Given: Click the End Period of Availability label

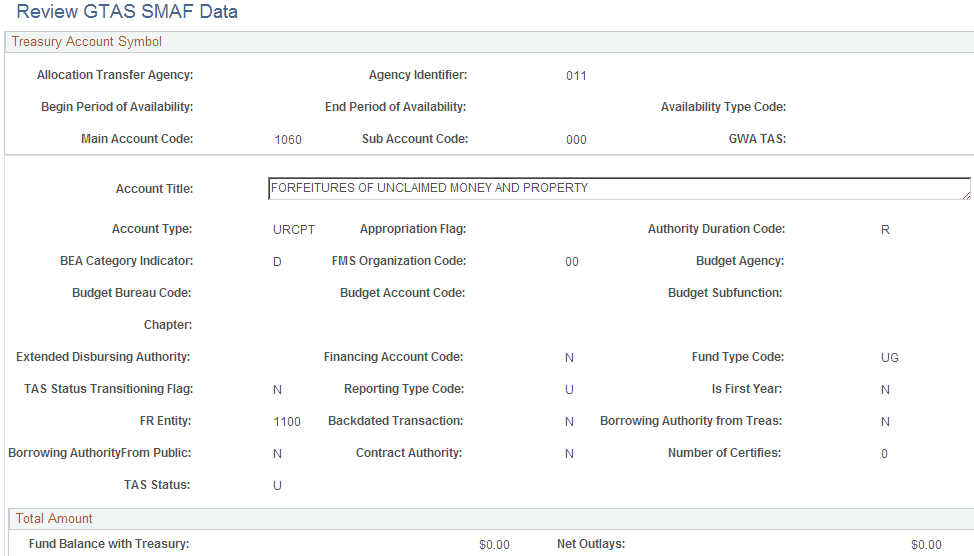Looking at the screenshot, I should click(395, 107).
